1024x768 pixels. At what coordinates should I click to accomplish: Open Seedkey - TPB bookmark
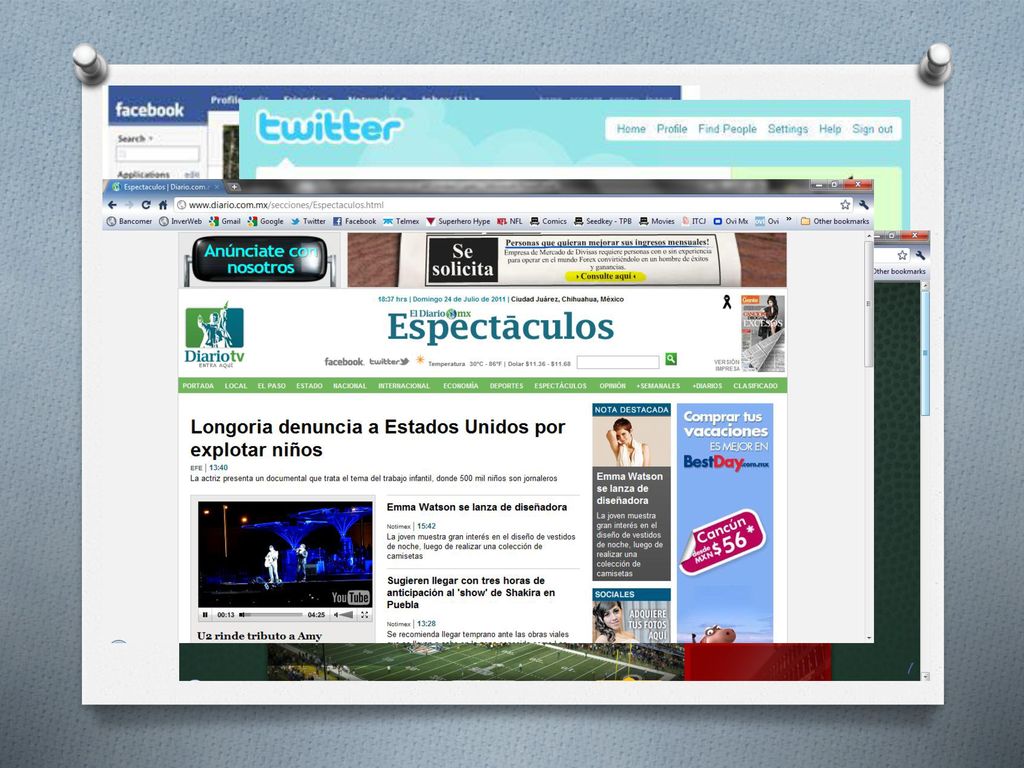tap(603, 221)
